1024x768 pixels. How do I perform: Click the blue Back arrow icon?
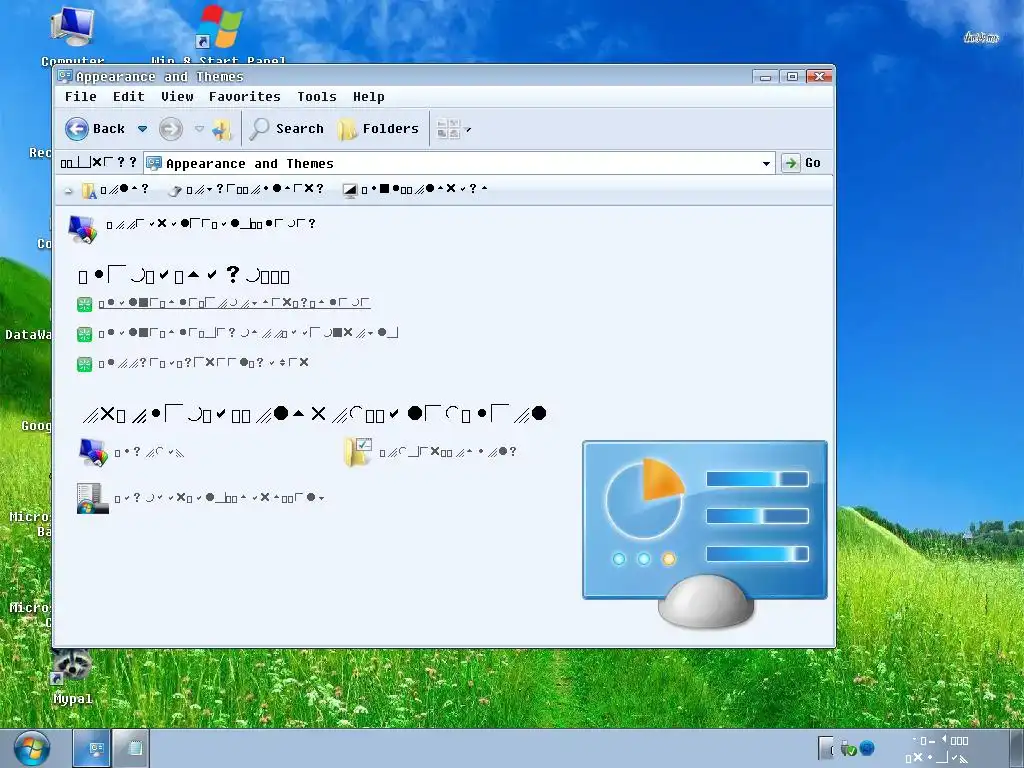[x=77, y=129]
